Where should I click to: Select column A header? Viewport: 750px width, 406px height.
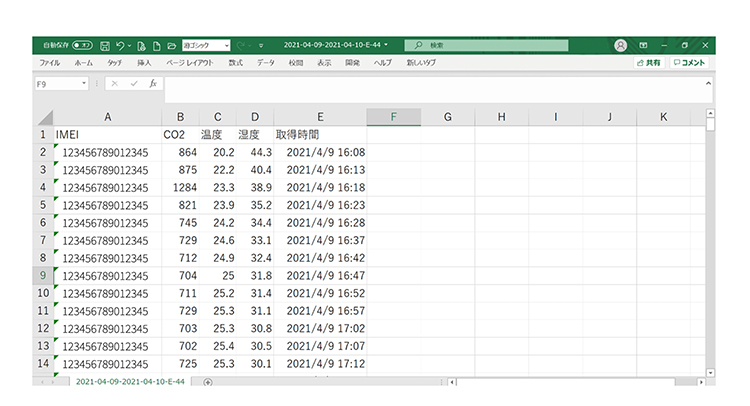tap(108, 117)
